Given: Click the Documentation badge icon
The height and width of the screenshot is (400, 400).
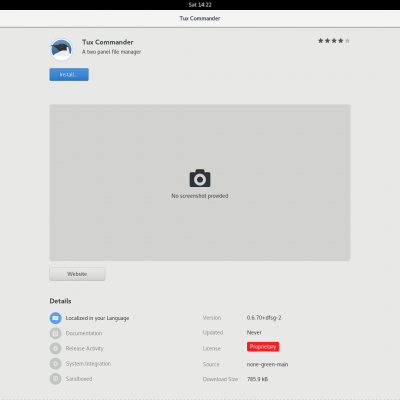Looking at the screenshot, I should [x=56, y=333].
